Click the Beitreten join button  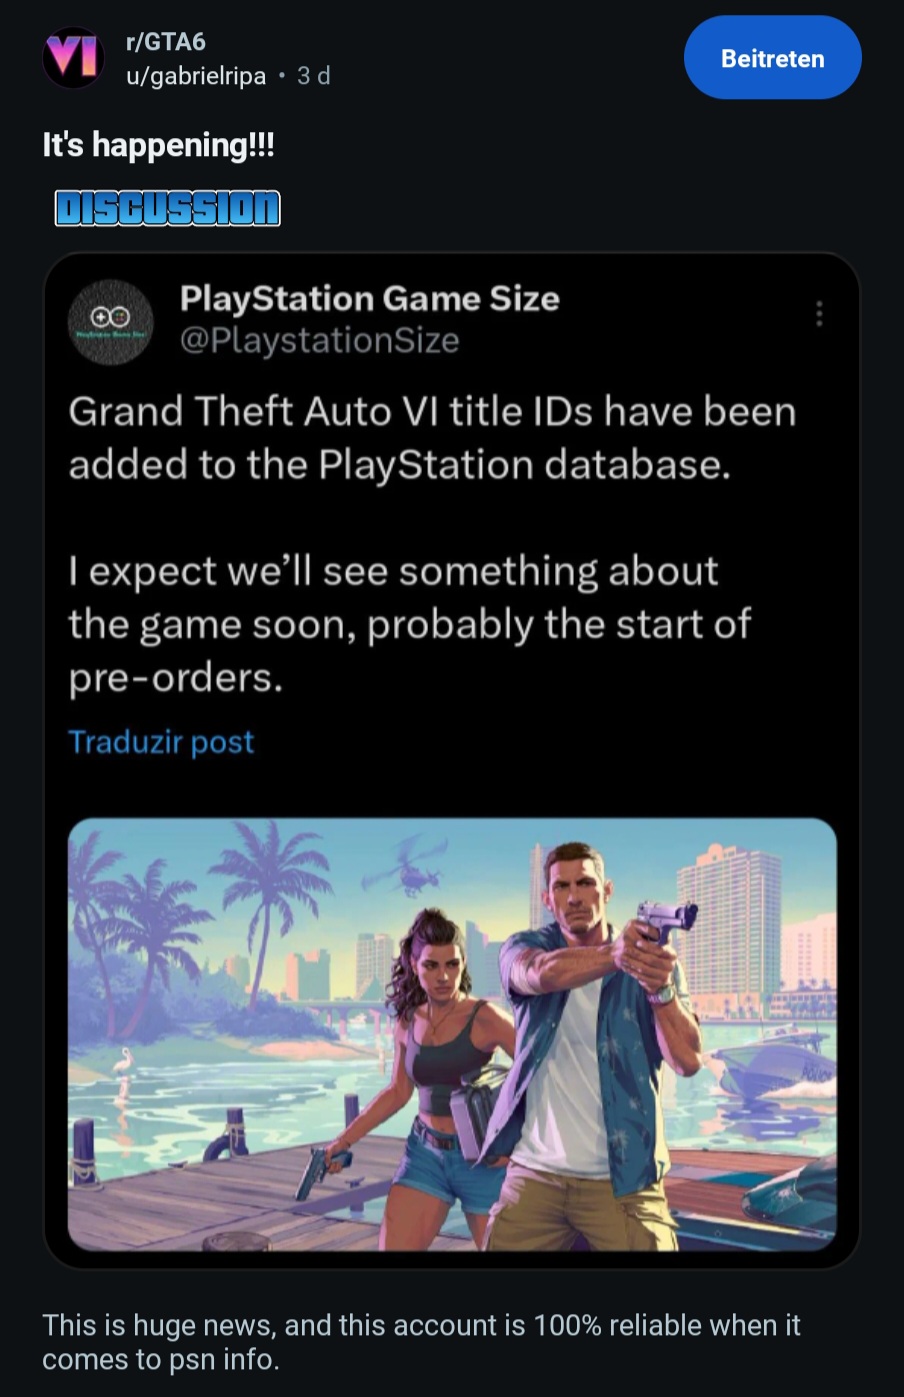tap(772, 58)
